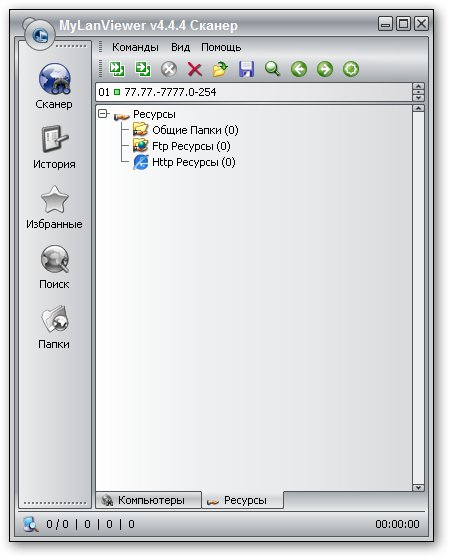This screenshot has height=557, width=449.
Task: Click the tree scrollbar down arrow
Action: point(418,487)
